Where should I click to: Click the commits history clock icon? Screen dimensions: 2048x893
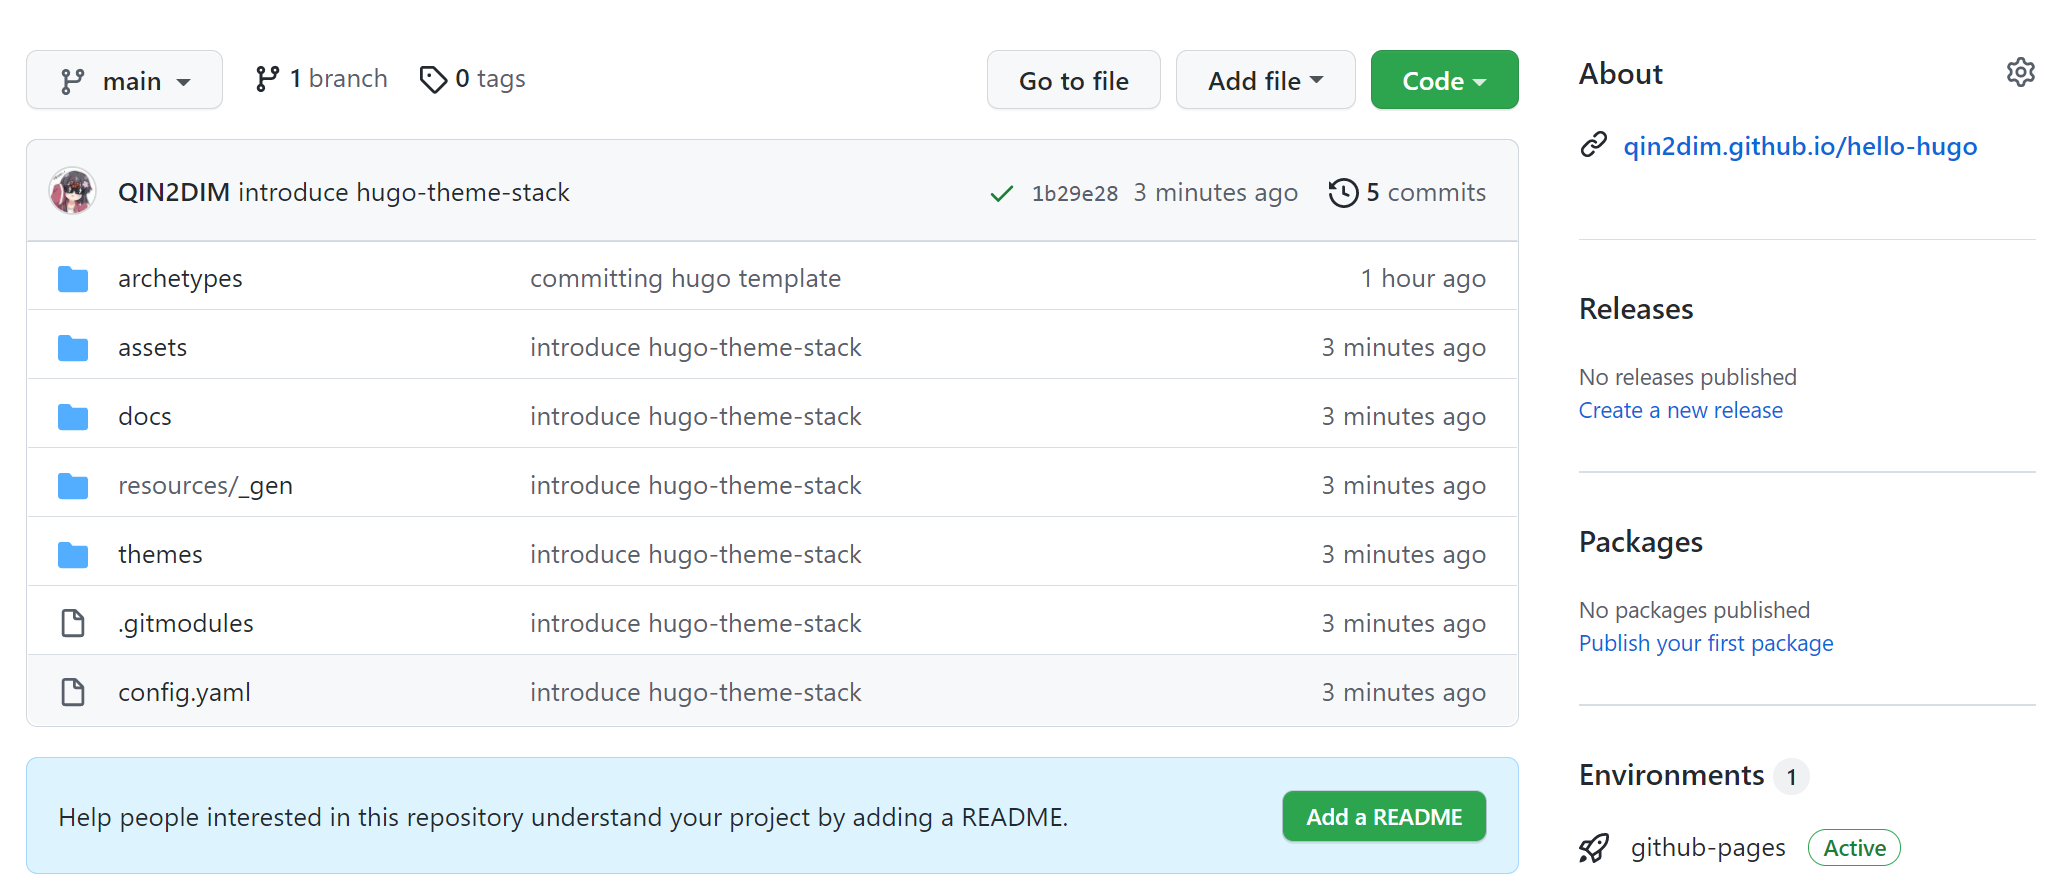(x=1343, y=192)
